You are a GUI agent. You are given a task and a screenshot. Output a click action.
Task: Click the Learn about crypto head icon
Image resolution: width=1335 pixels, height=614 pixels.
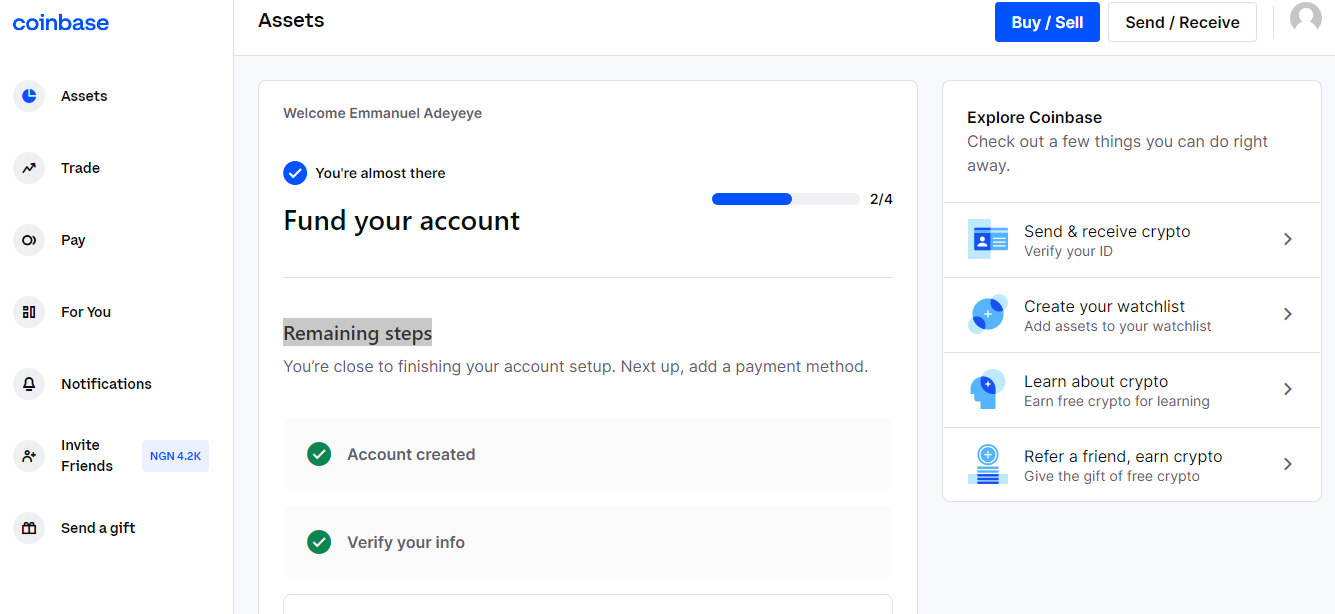click(x=988, y=390)
